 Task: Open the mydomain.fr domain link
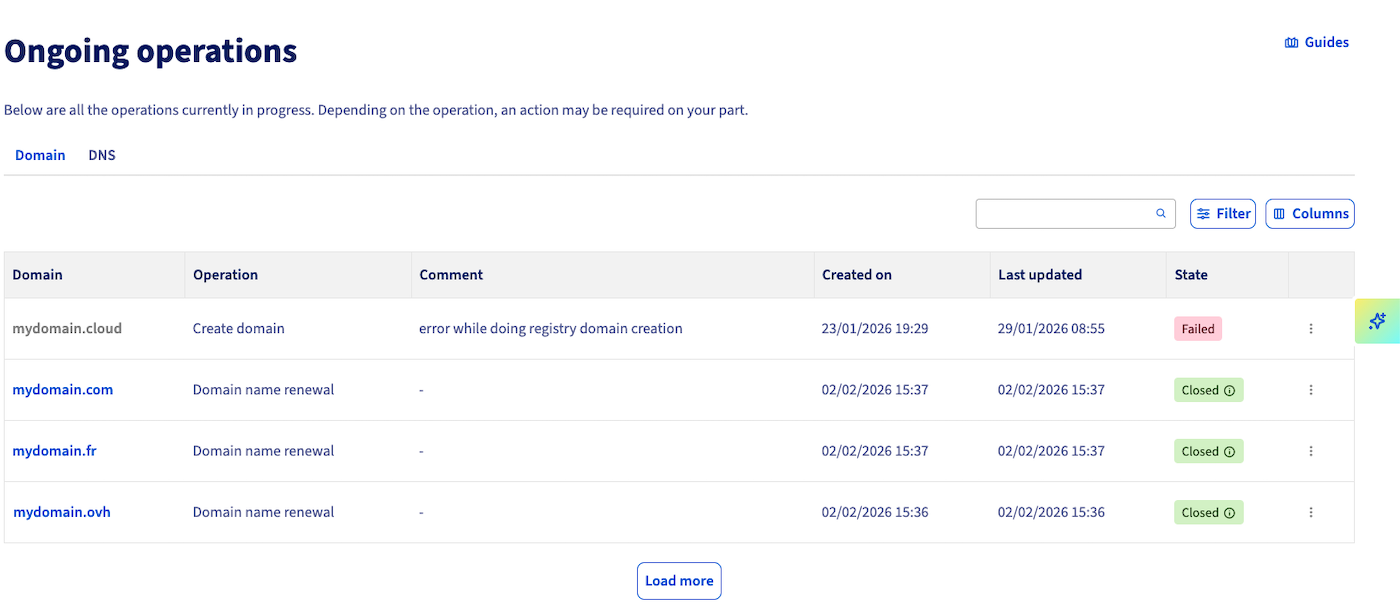55,451
